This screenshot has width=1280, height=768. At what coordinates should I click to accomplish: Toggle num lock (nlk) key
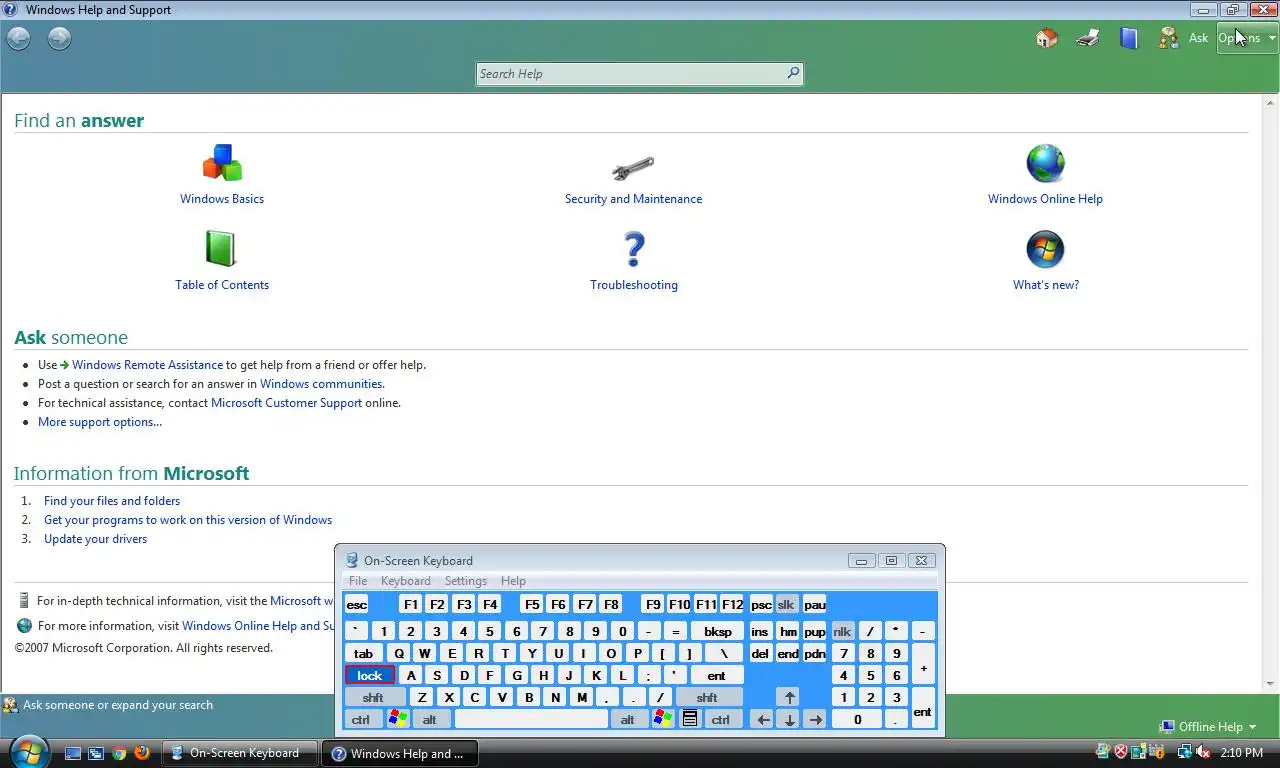842,632
